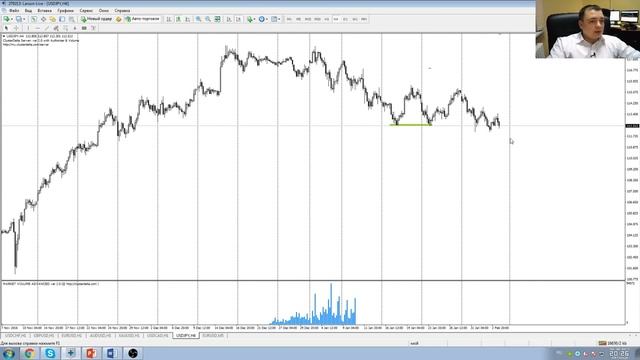Open the Вставка menu
The height and width of the screenshot is (360, 640).
click(x=44, y=11)
